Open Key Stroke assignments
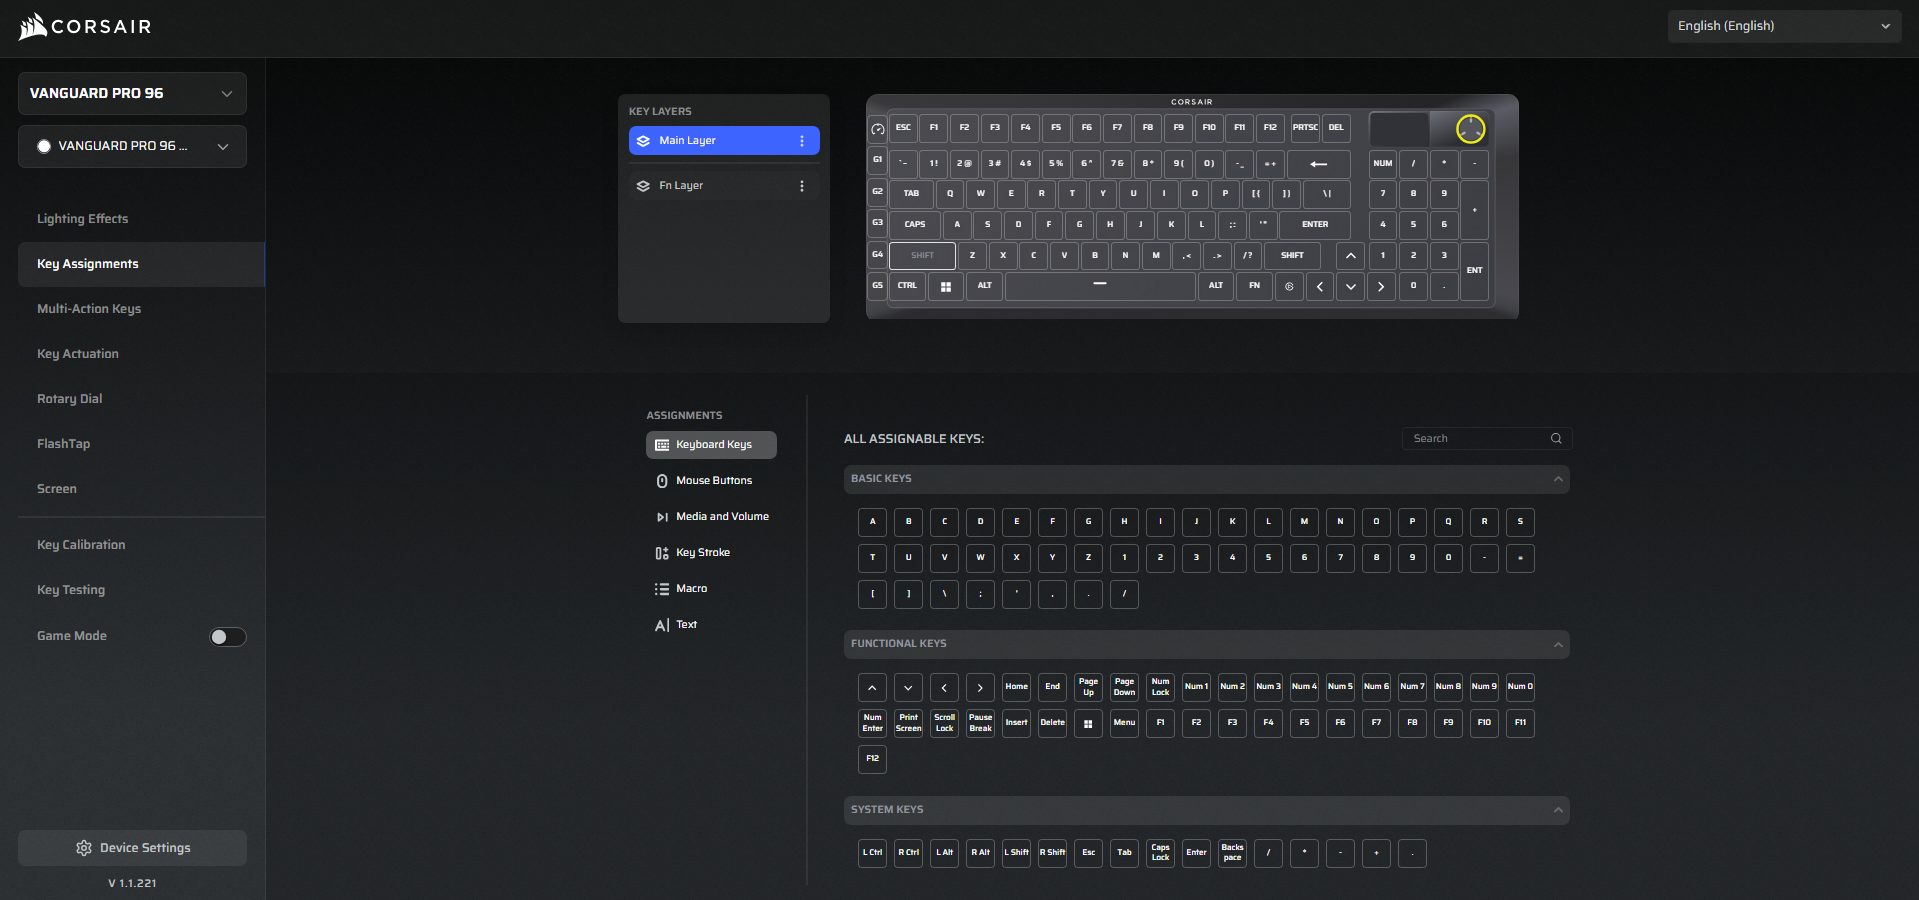The height and width of the screenshot is (900, 1919). click(712, 553)
